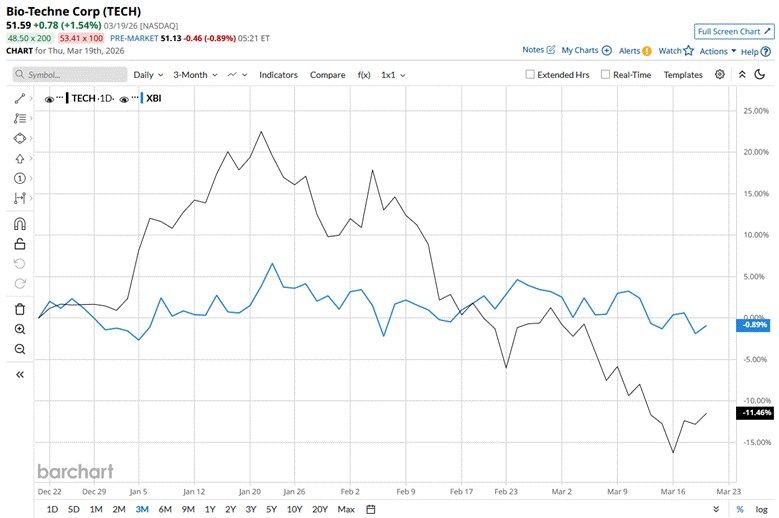This screenshot has height=518, width=779.
Task: Open the Daily frequency dropdown
Action: (x=148, y=74)
